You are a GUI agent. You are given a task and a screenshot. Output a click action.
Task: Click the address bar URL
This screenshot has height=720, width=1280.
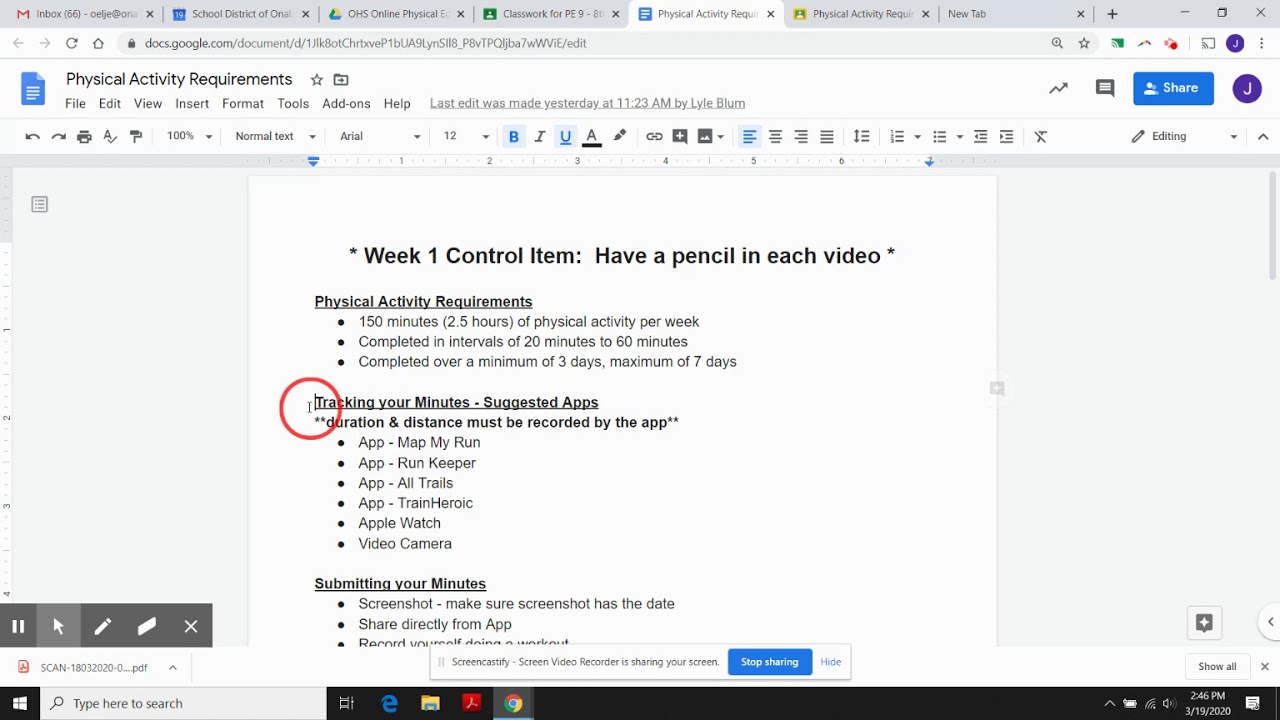[366, 43]
